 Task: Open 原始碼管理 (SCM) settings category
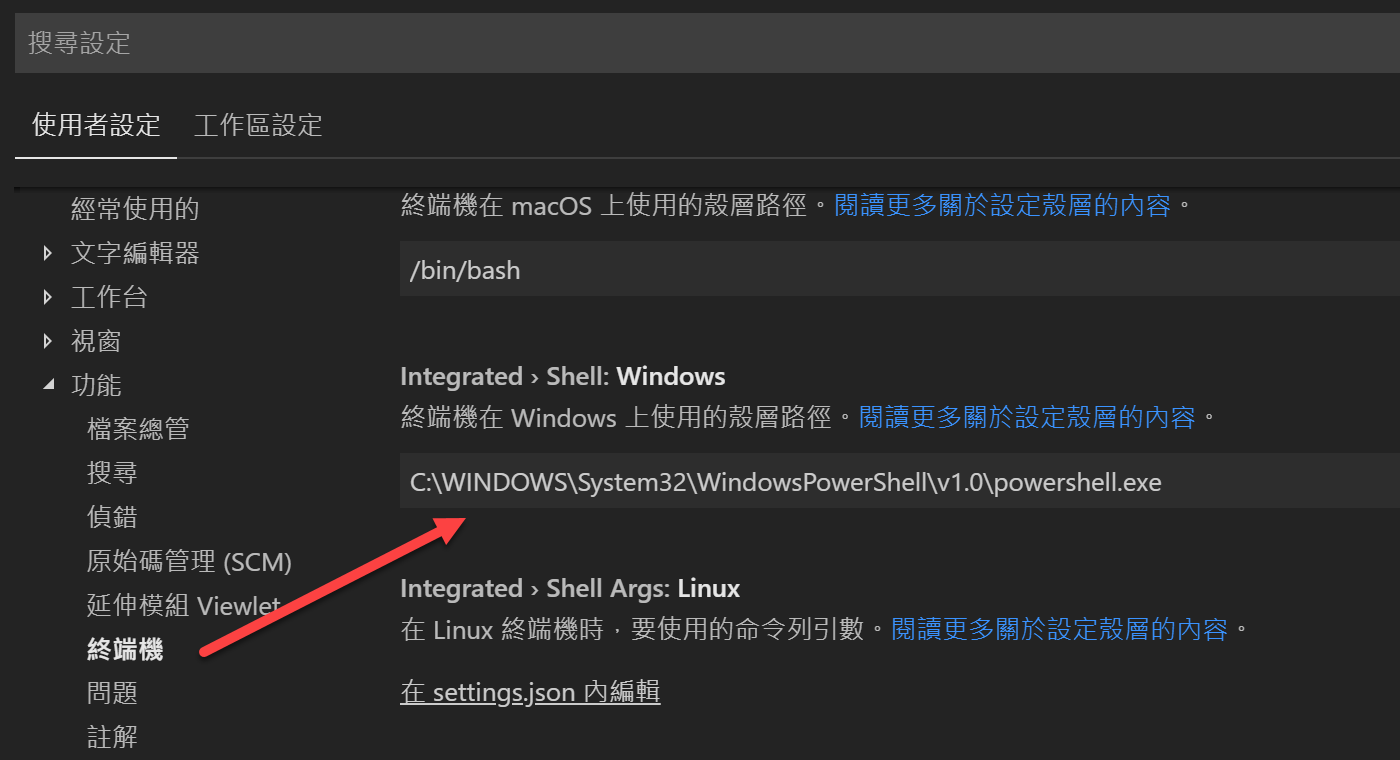189,561
